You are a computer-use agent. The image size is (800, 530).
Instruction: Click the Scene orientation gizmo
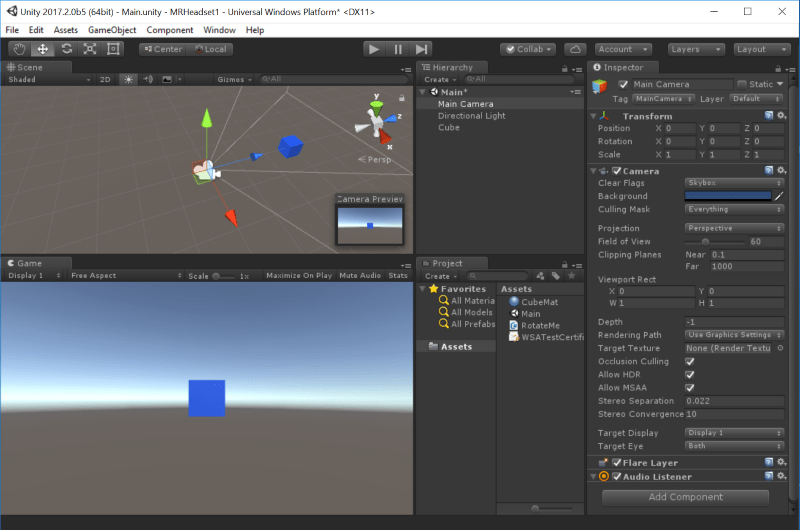[x=377, y=121]
